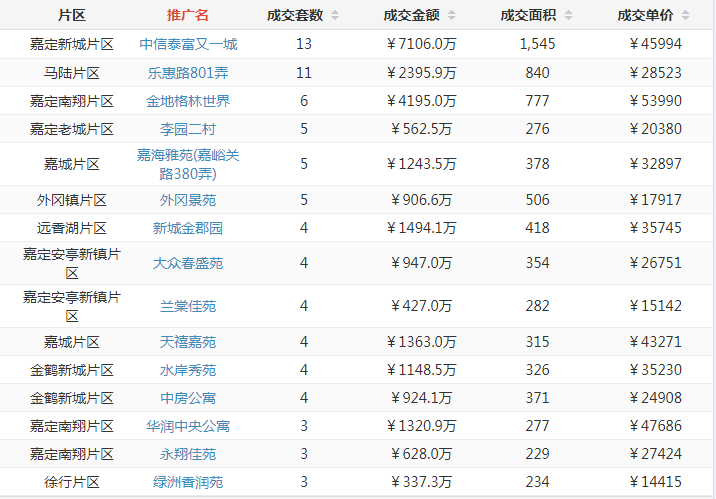Open the 中房公寓 link
This screenshot has height=499, width=716.
188,398
